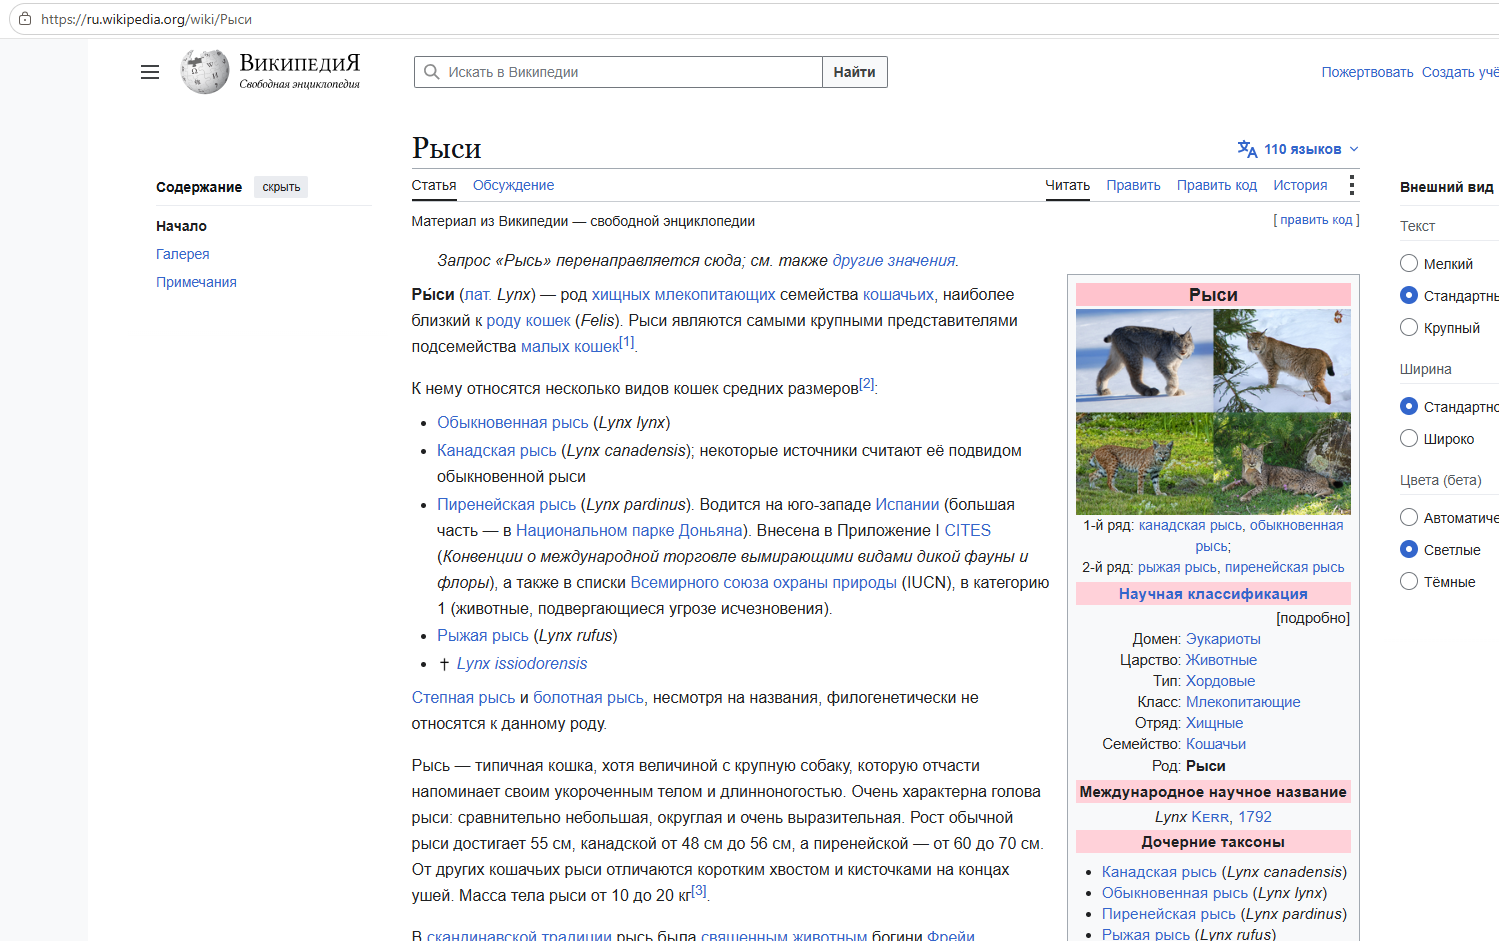The image size is (1499, 941).
Task: Click the magnifier icon in search box
Action: click(x=432, y=72)
